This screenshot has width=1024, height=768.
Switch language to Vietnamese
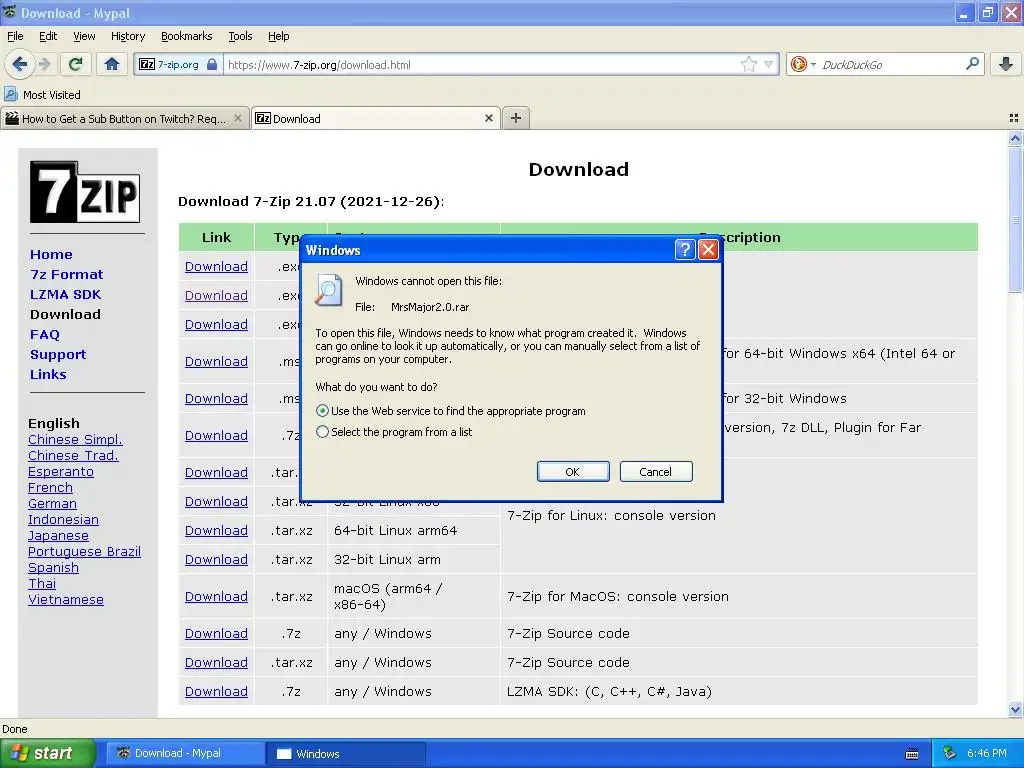pyautogui.click(x=66, y=600)
